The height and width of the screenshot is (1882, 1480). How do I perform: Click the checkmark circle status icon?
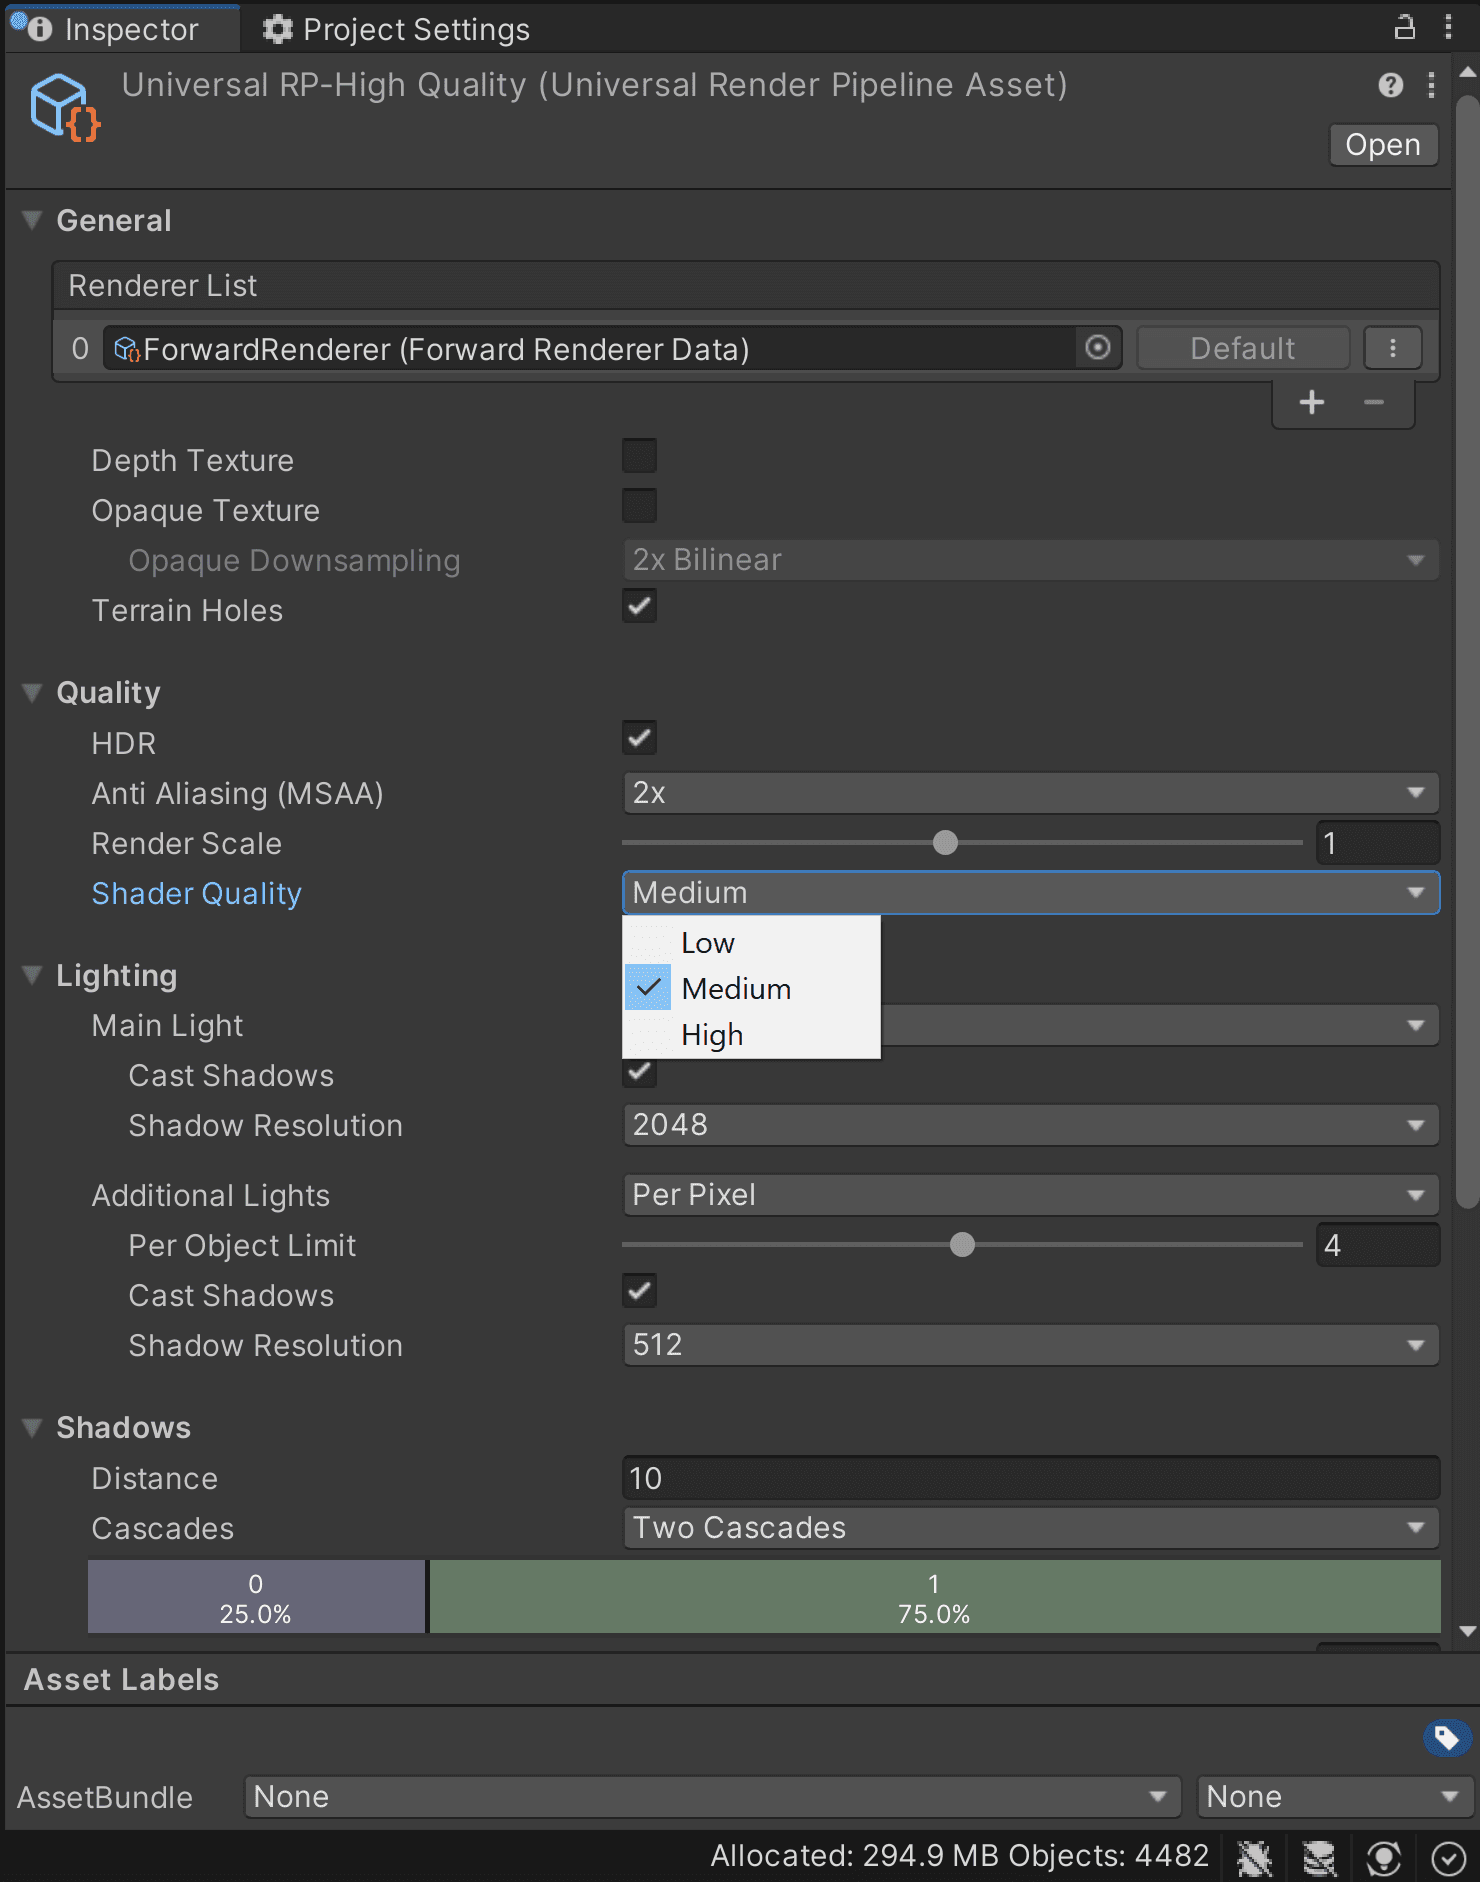pyautogui.click(x=1449, y=1858)
